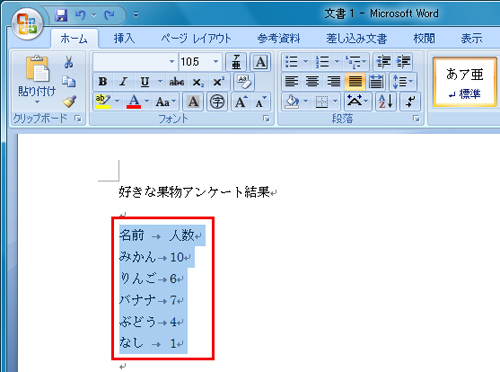
Task: Save the document from Quick Access toolbar
Action: (61, 15)
